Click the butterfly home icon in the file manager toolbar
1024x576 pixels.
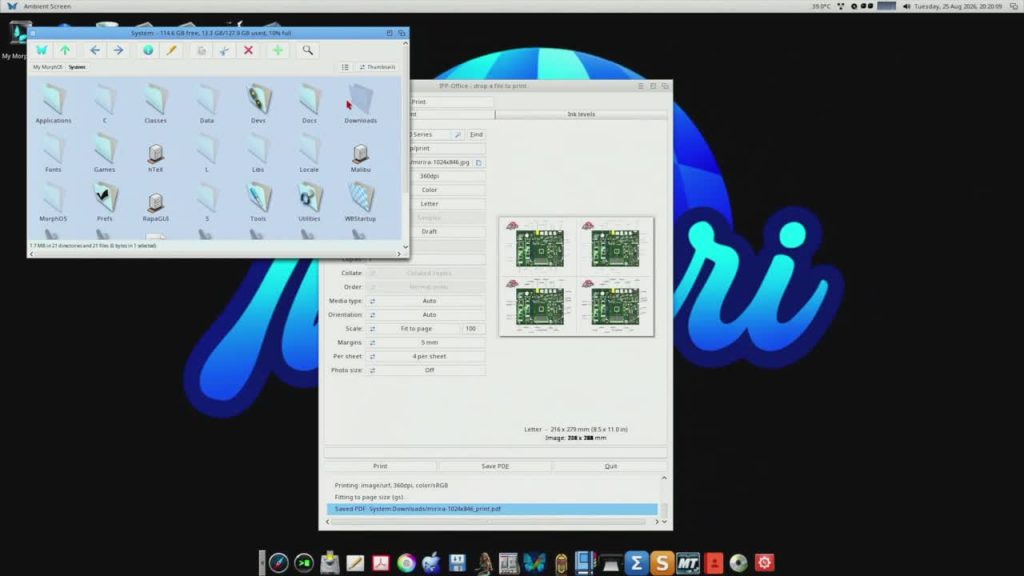42,50
